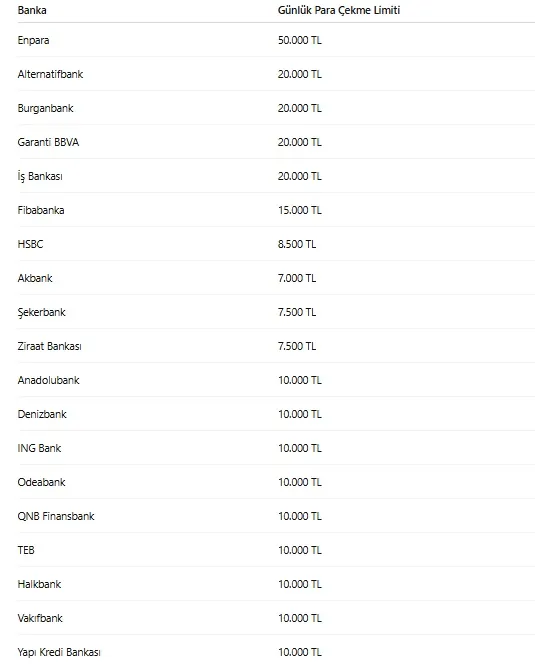Image resolution: width=535 pixels, height=666 pixels.
Task: Click the Banka column header
Action: coord(32,10)
